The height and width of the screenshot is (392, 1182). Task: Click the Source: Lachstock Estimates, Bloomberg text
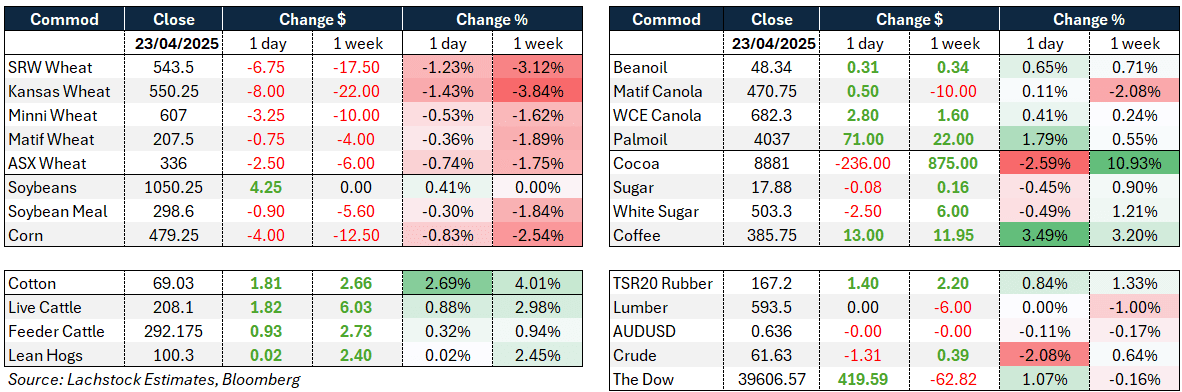pyautogui.click(x=154, y=379)
